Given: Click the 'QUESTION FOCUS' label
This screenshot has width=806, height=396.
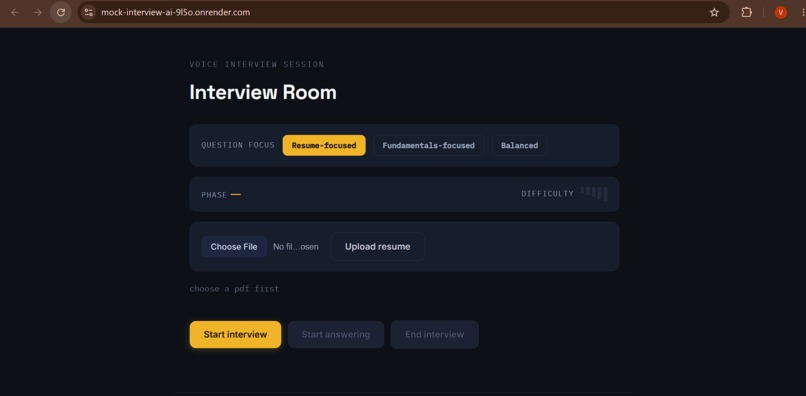Looking at the screenshot, I should [x=238, y=145].
